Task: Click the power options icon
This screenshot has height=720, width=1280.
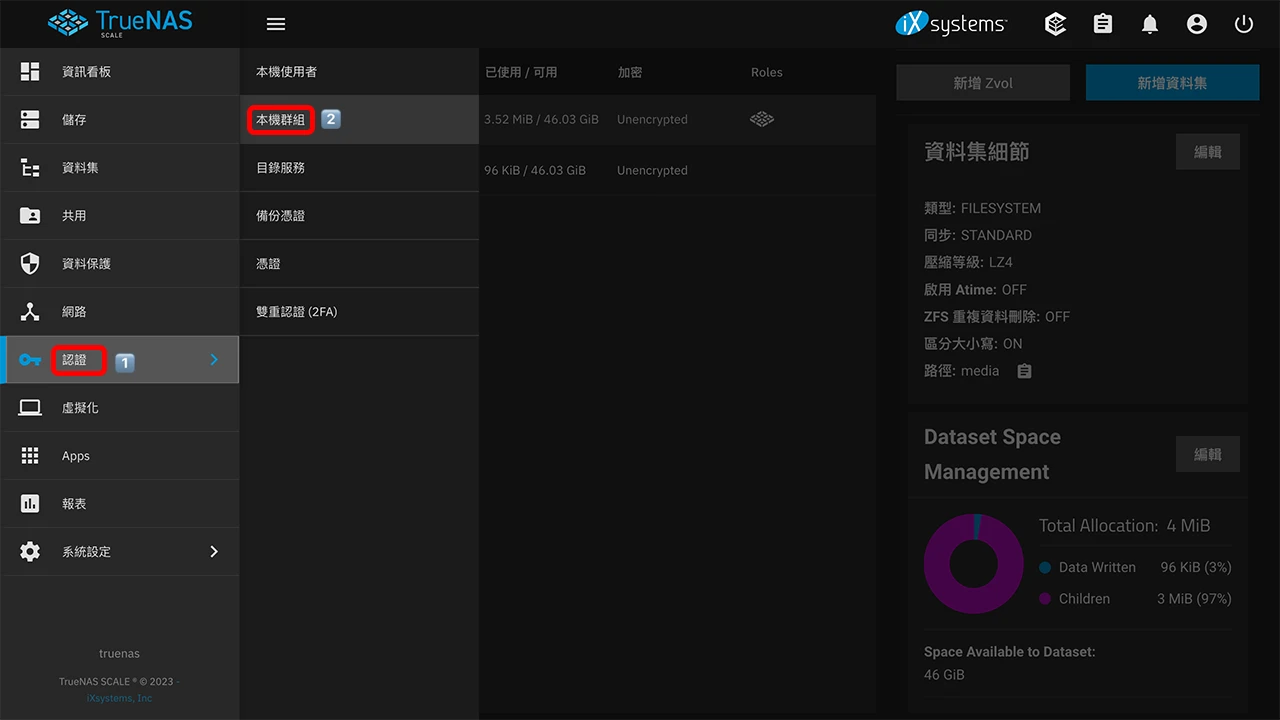Action: (1243, 24)
